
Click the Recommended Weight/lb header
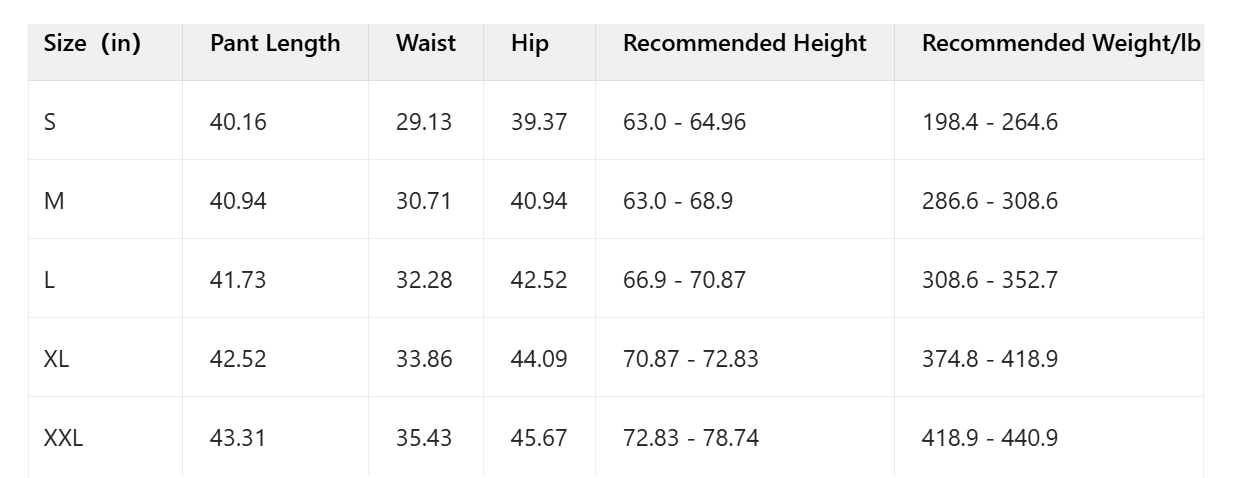pyautogui.click(x=1061, y=44)
